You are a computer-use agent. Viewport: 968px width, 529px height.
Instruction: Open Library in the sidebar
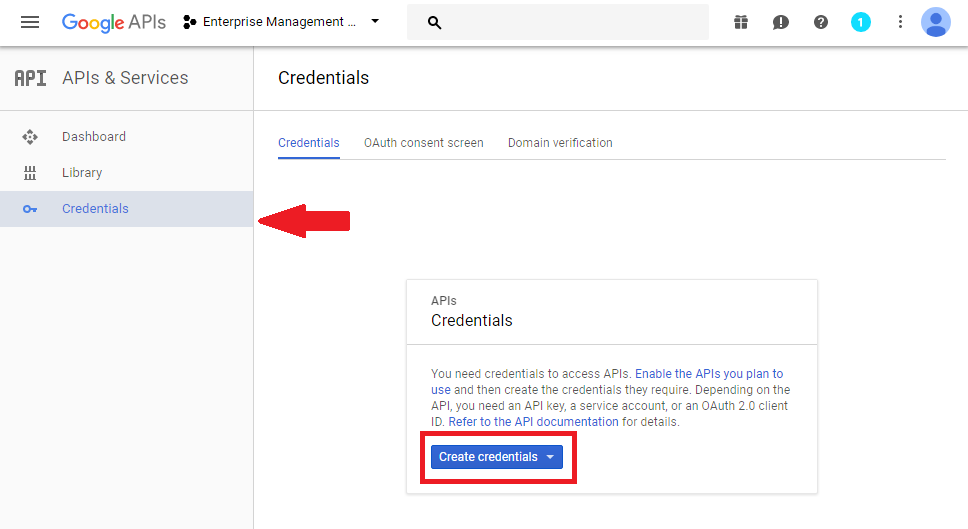pyautogui.click(x=82, y=173)
